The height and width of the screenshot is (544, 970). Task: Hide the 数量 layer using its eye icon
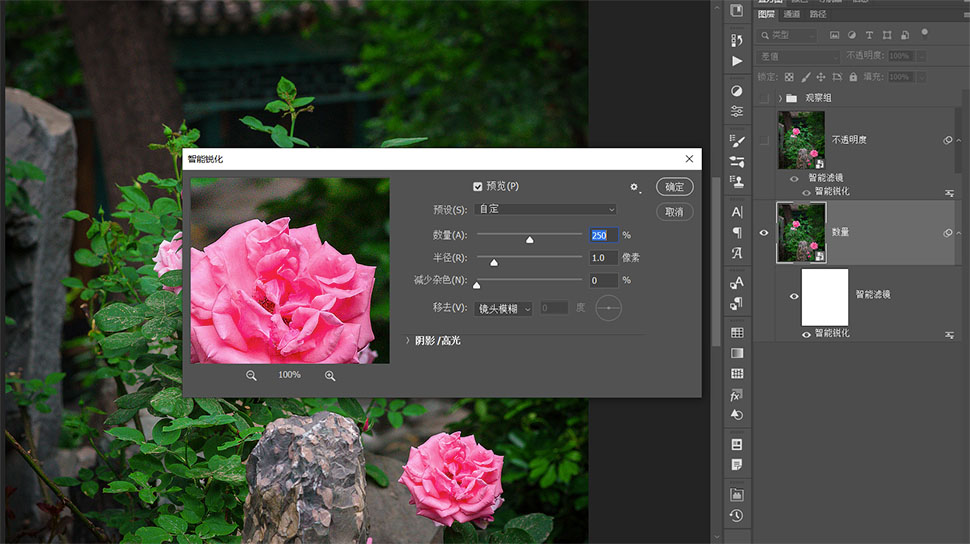point(765,232)
